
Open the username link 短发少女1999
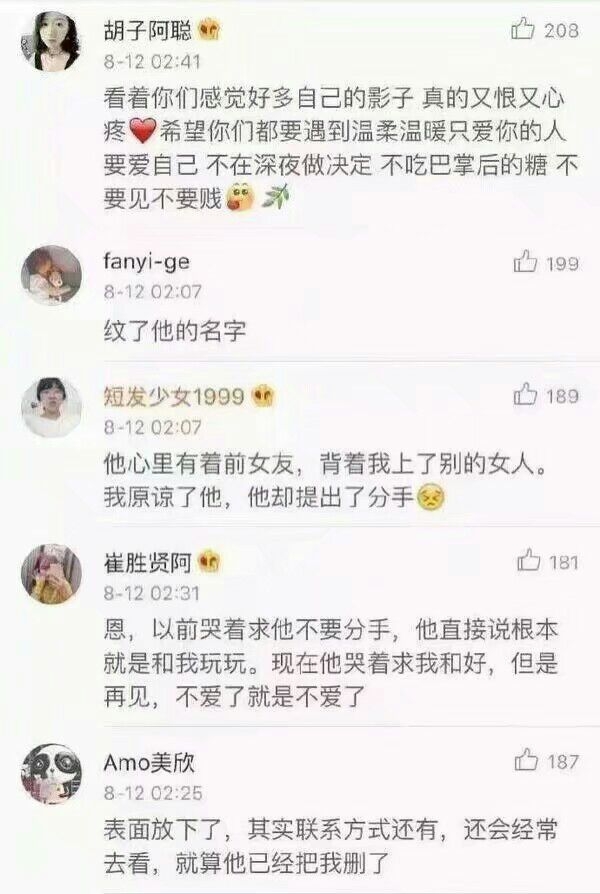point(174,396)
